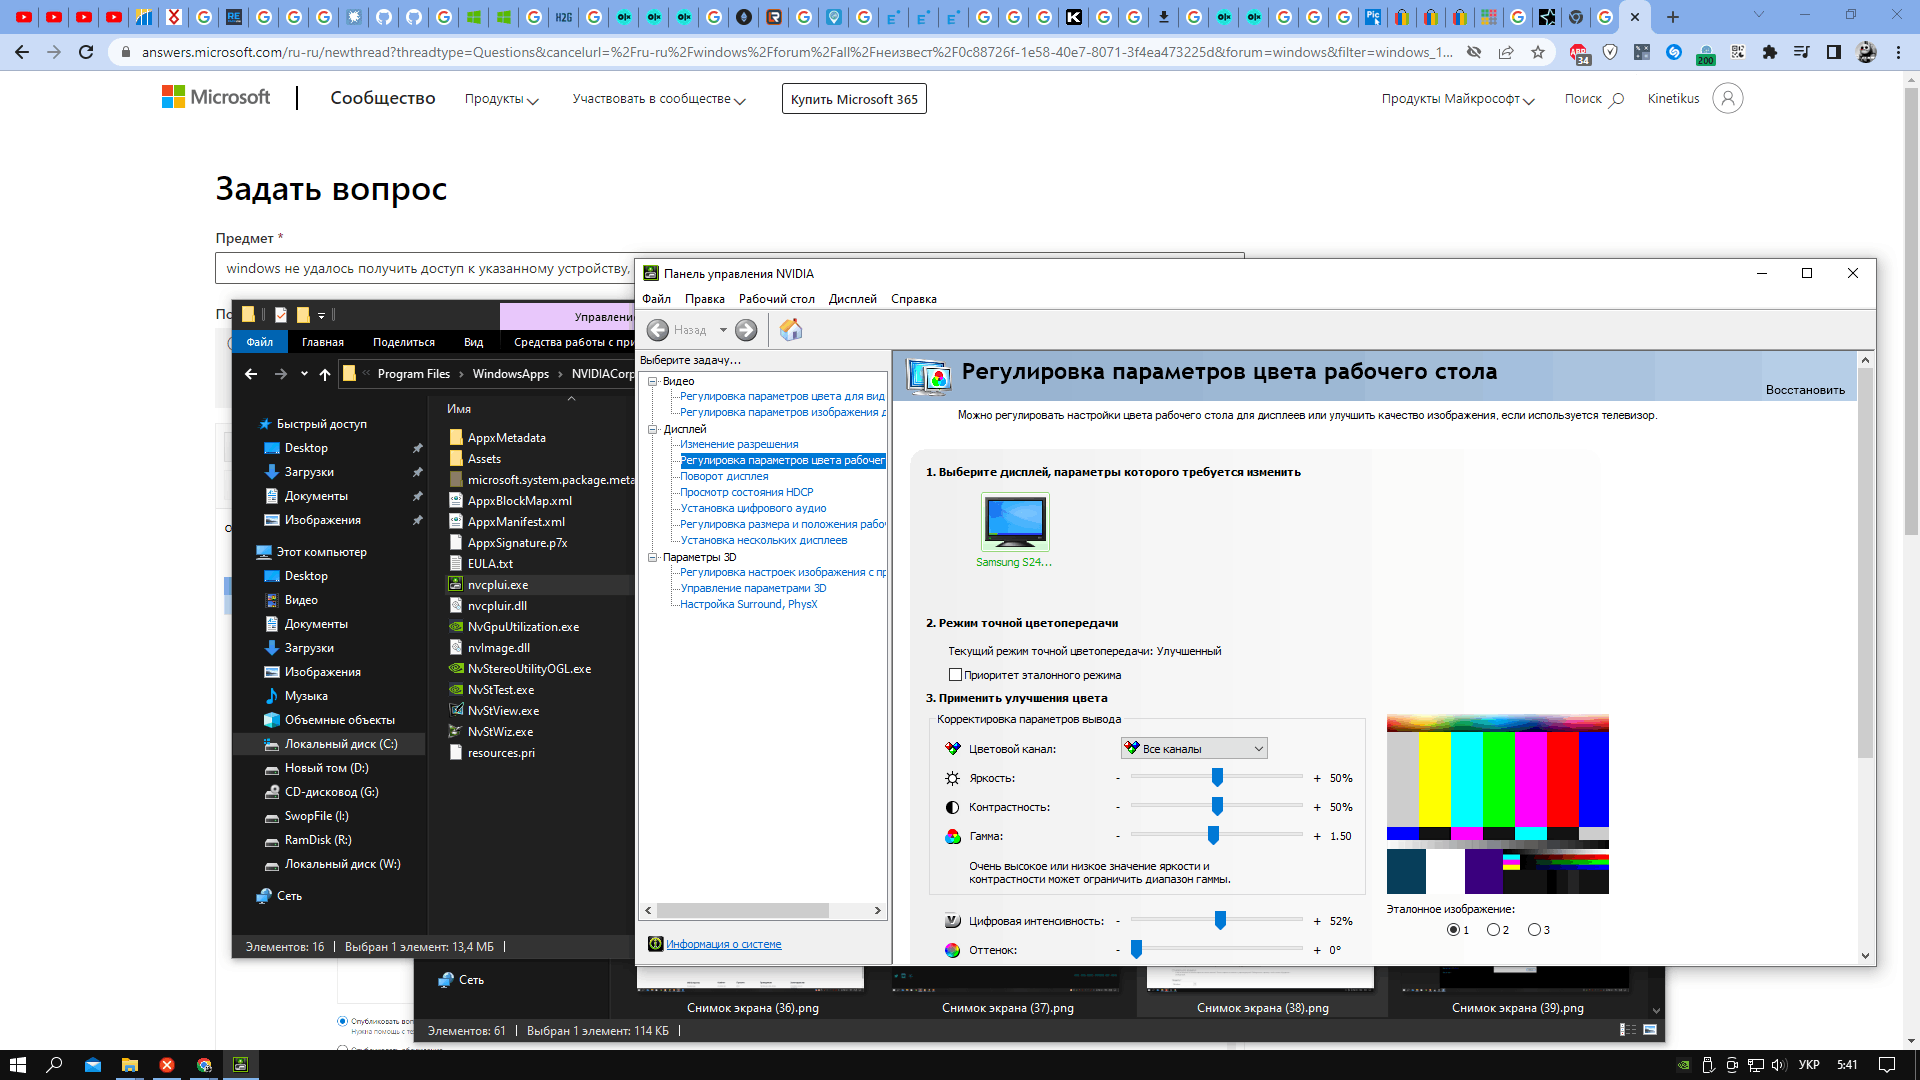Click the gamma color icon next to Гамма
1920x1080 pixels.
952,836
